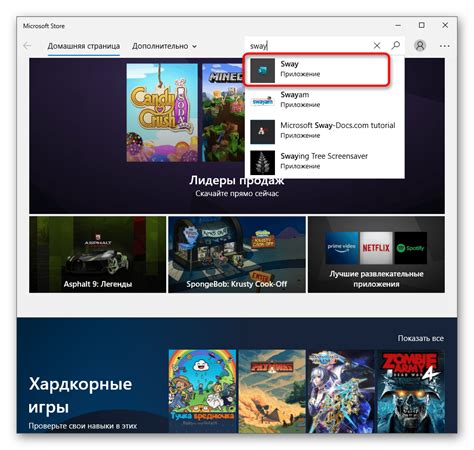This screenshot has height=450, width=474.
Task: Open the rainbow cartoon game cover
Action: 203,391
